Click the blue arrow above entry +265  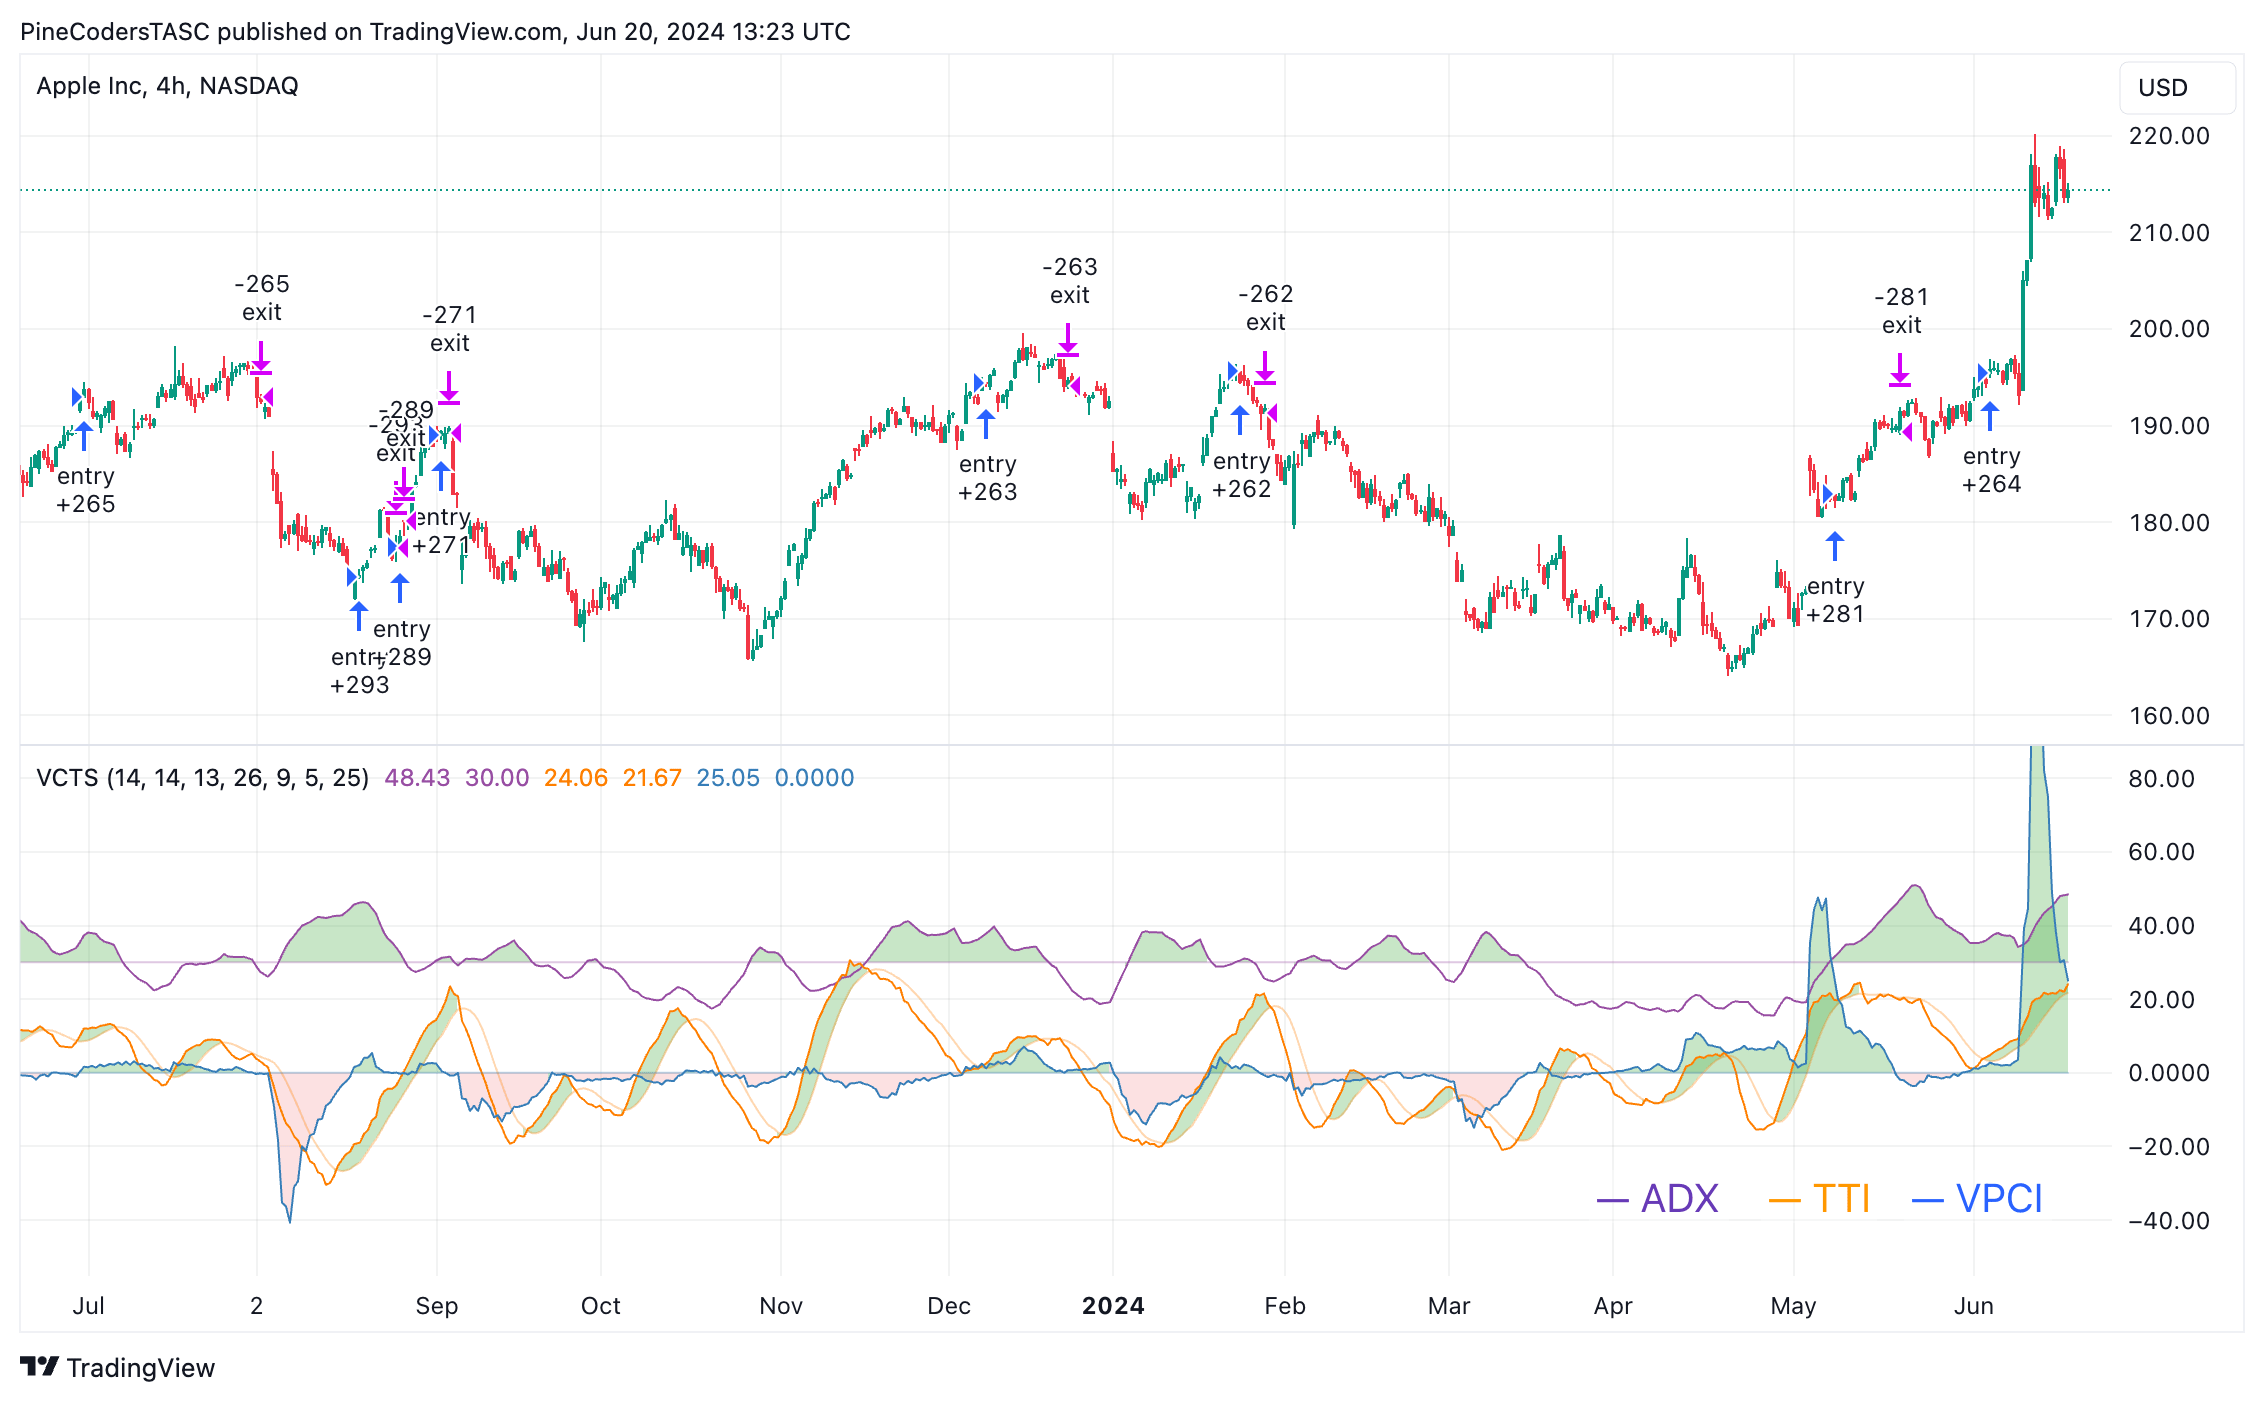point(84,436)
